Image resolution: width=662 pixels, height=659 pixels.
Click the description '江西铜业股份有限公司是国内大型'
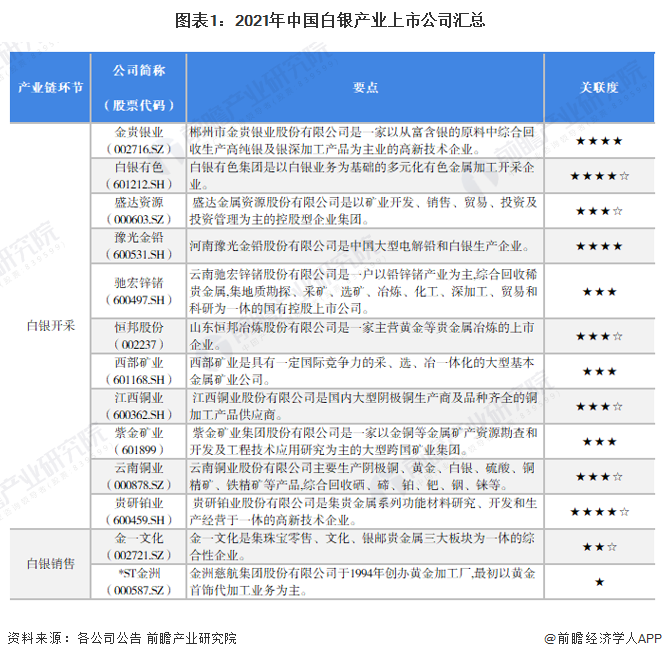point(363,406)
